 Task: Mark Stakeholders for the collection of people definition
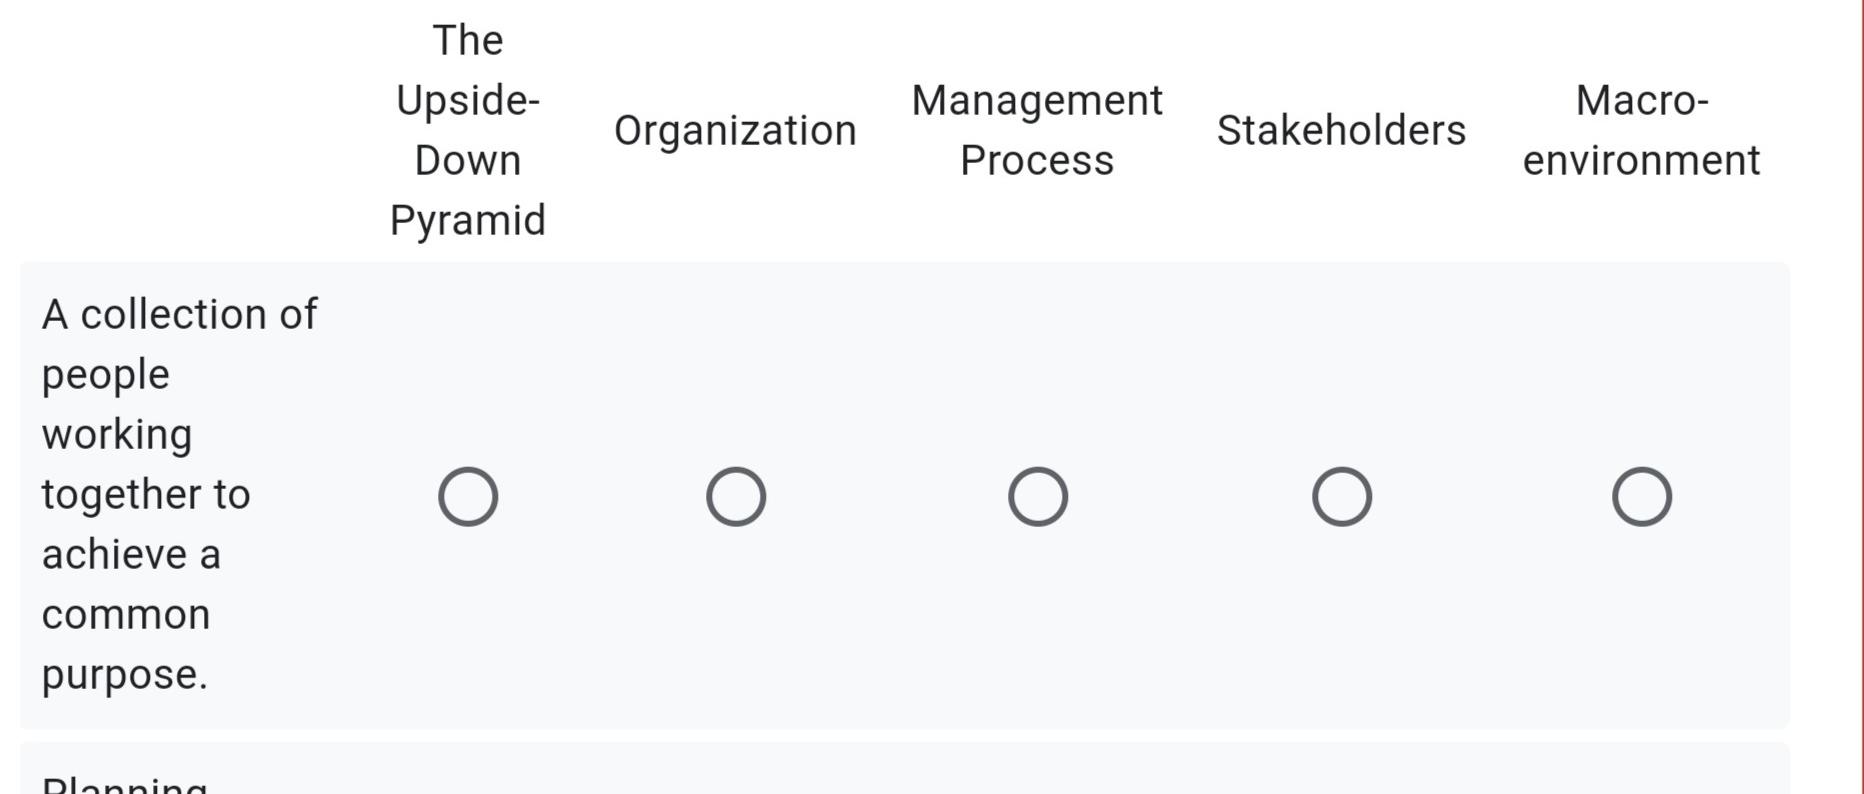(1341, 494)
